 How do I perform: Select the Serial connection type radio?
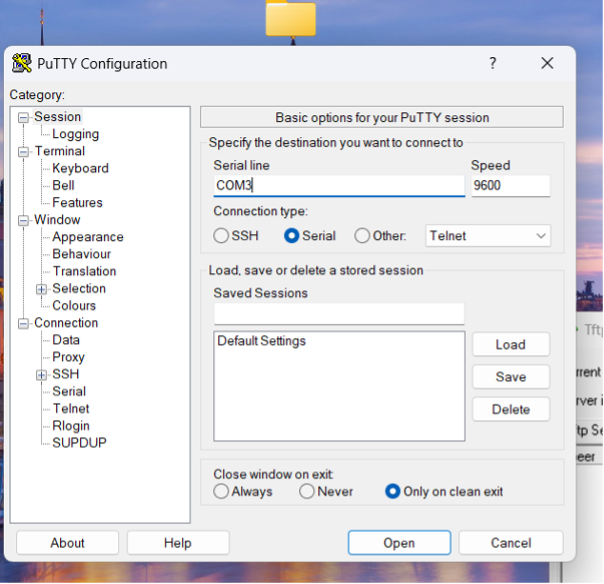coord(292,236)
